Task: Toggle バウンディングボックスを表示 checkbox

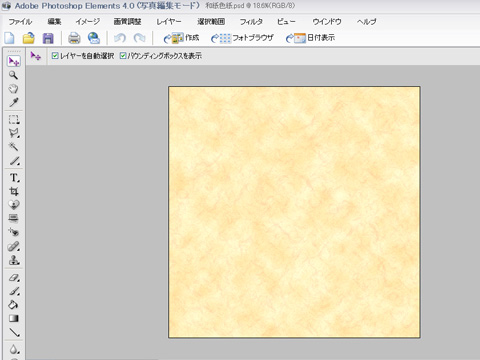Action: point(123,56)
